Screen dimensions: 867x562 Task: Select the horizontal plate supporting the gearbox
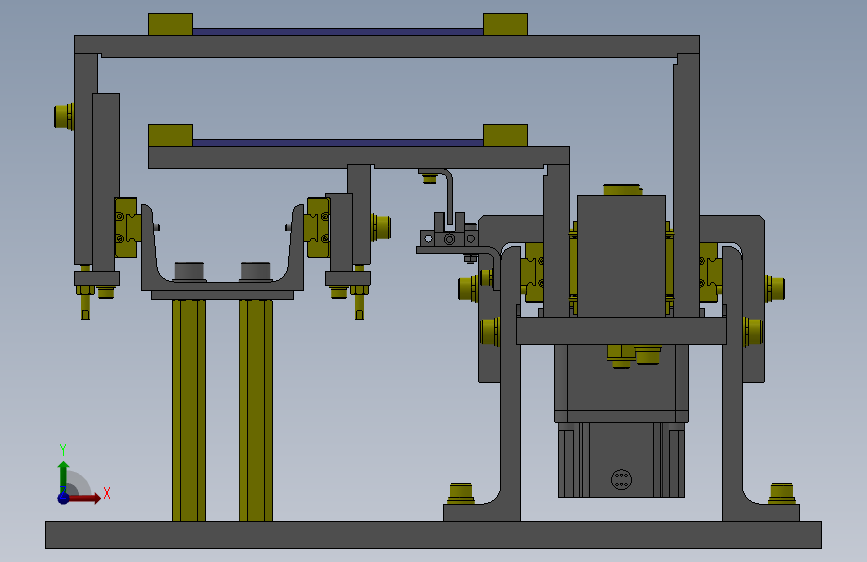(x=621, y=331)
